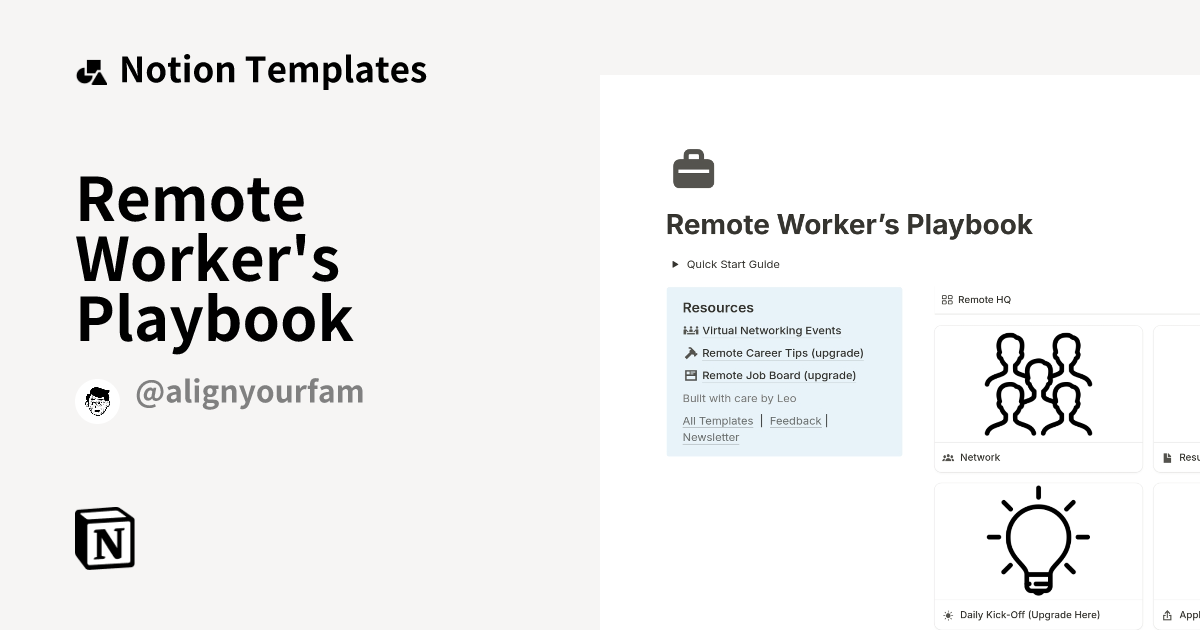Viewport: 1200px width, 630px height.
Task: Collapse the Resources callout section
Action: (718, 307)
